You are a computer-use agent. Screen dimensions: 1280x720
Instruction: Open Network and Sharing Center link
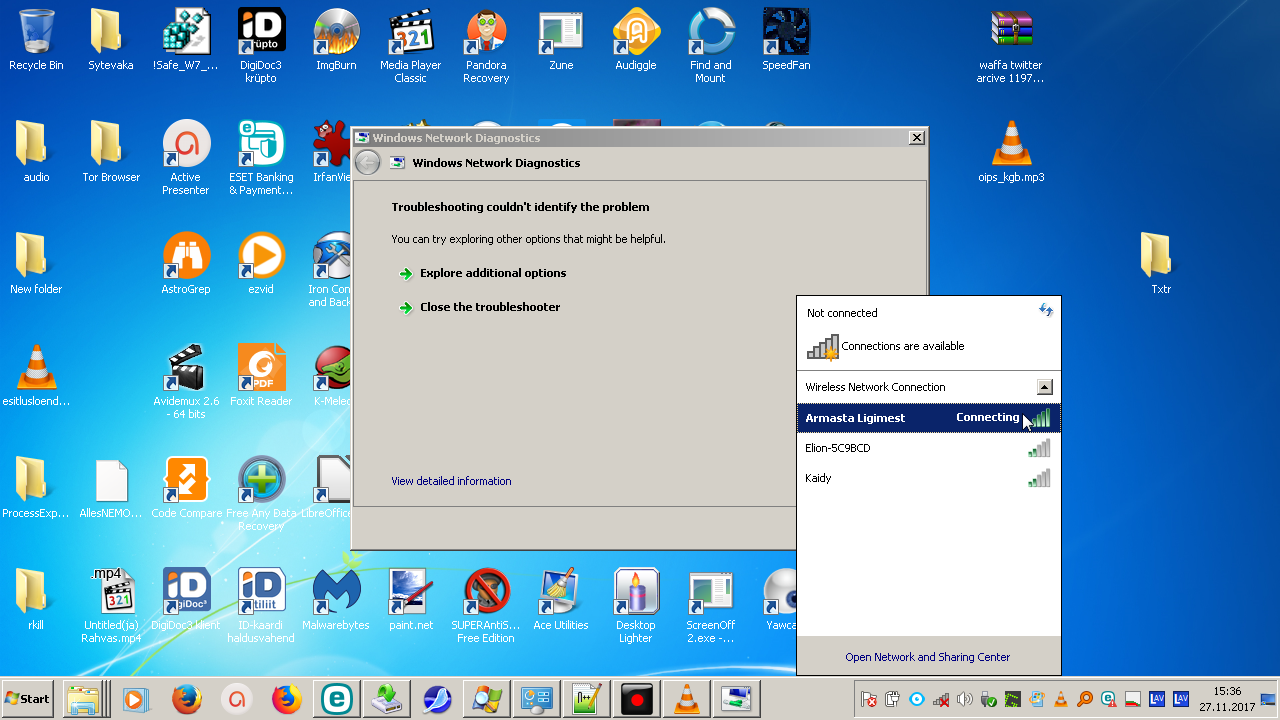pyautogui.click(x=927, y=657)
